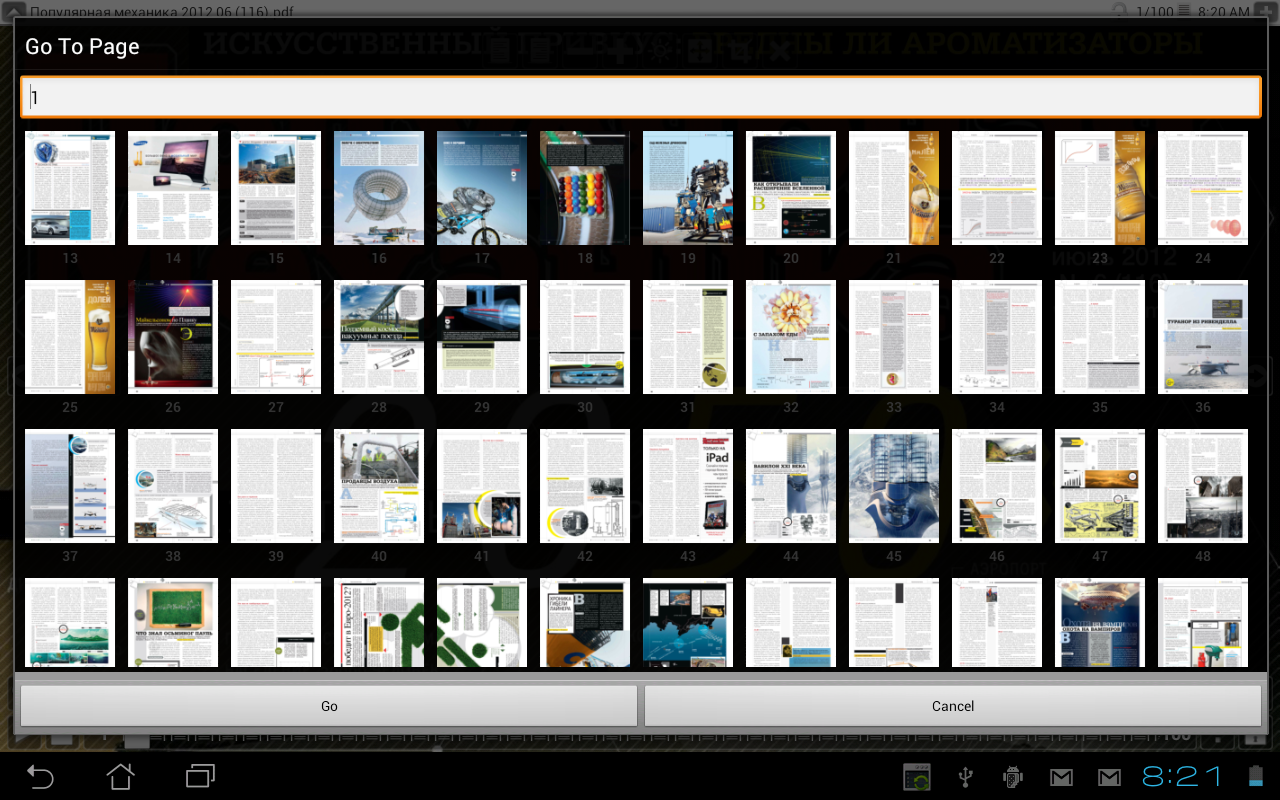Select page 40 thumbnail
This screenshot has height=800, width=1280.
(x=379, y=486)
